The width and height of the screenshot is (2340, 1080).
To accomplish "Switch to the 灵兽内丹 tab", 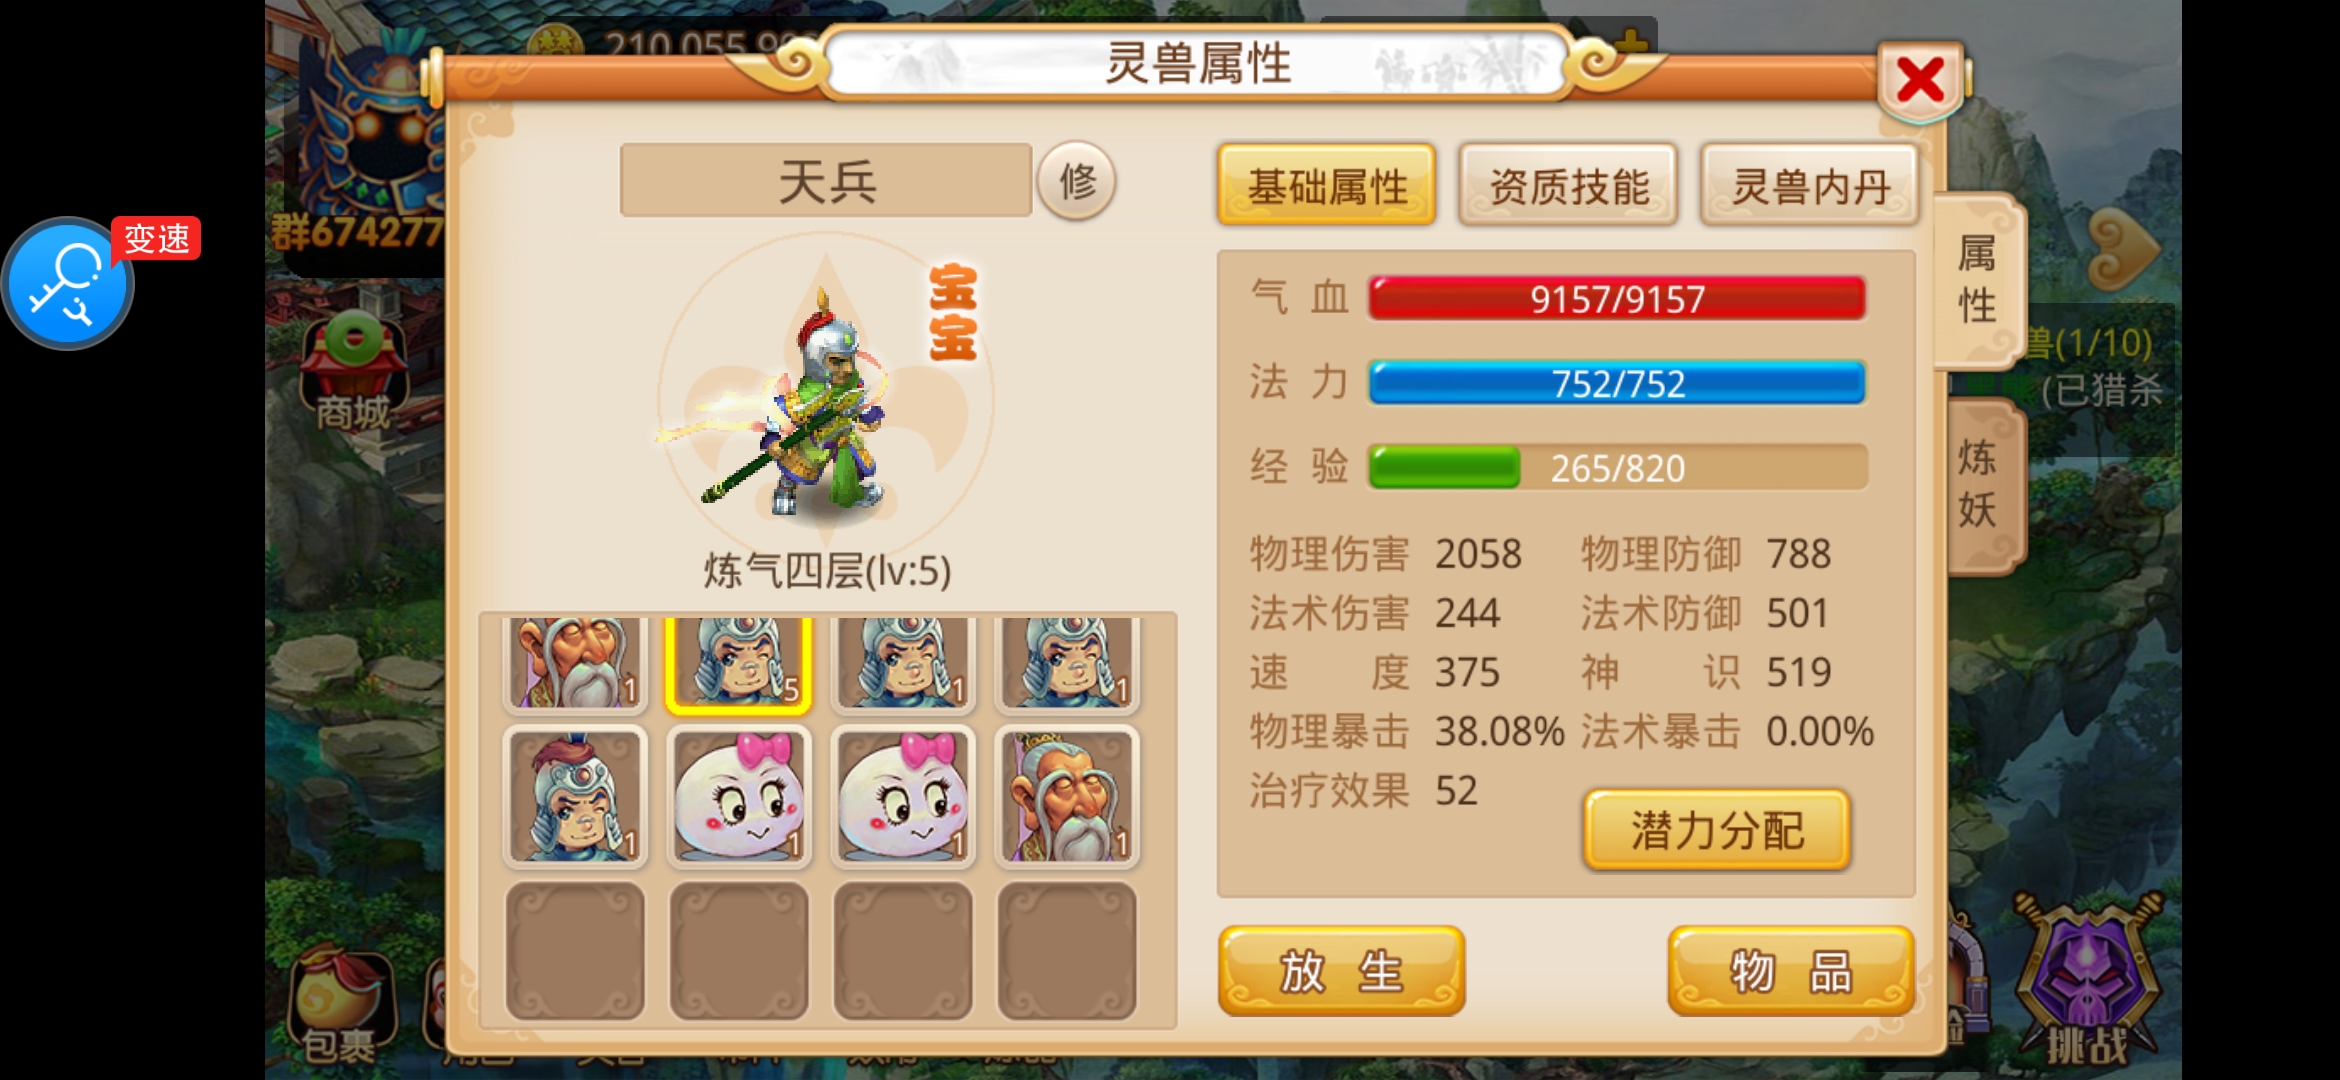I will coord(1810,185).
